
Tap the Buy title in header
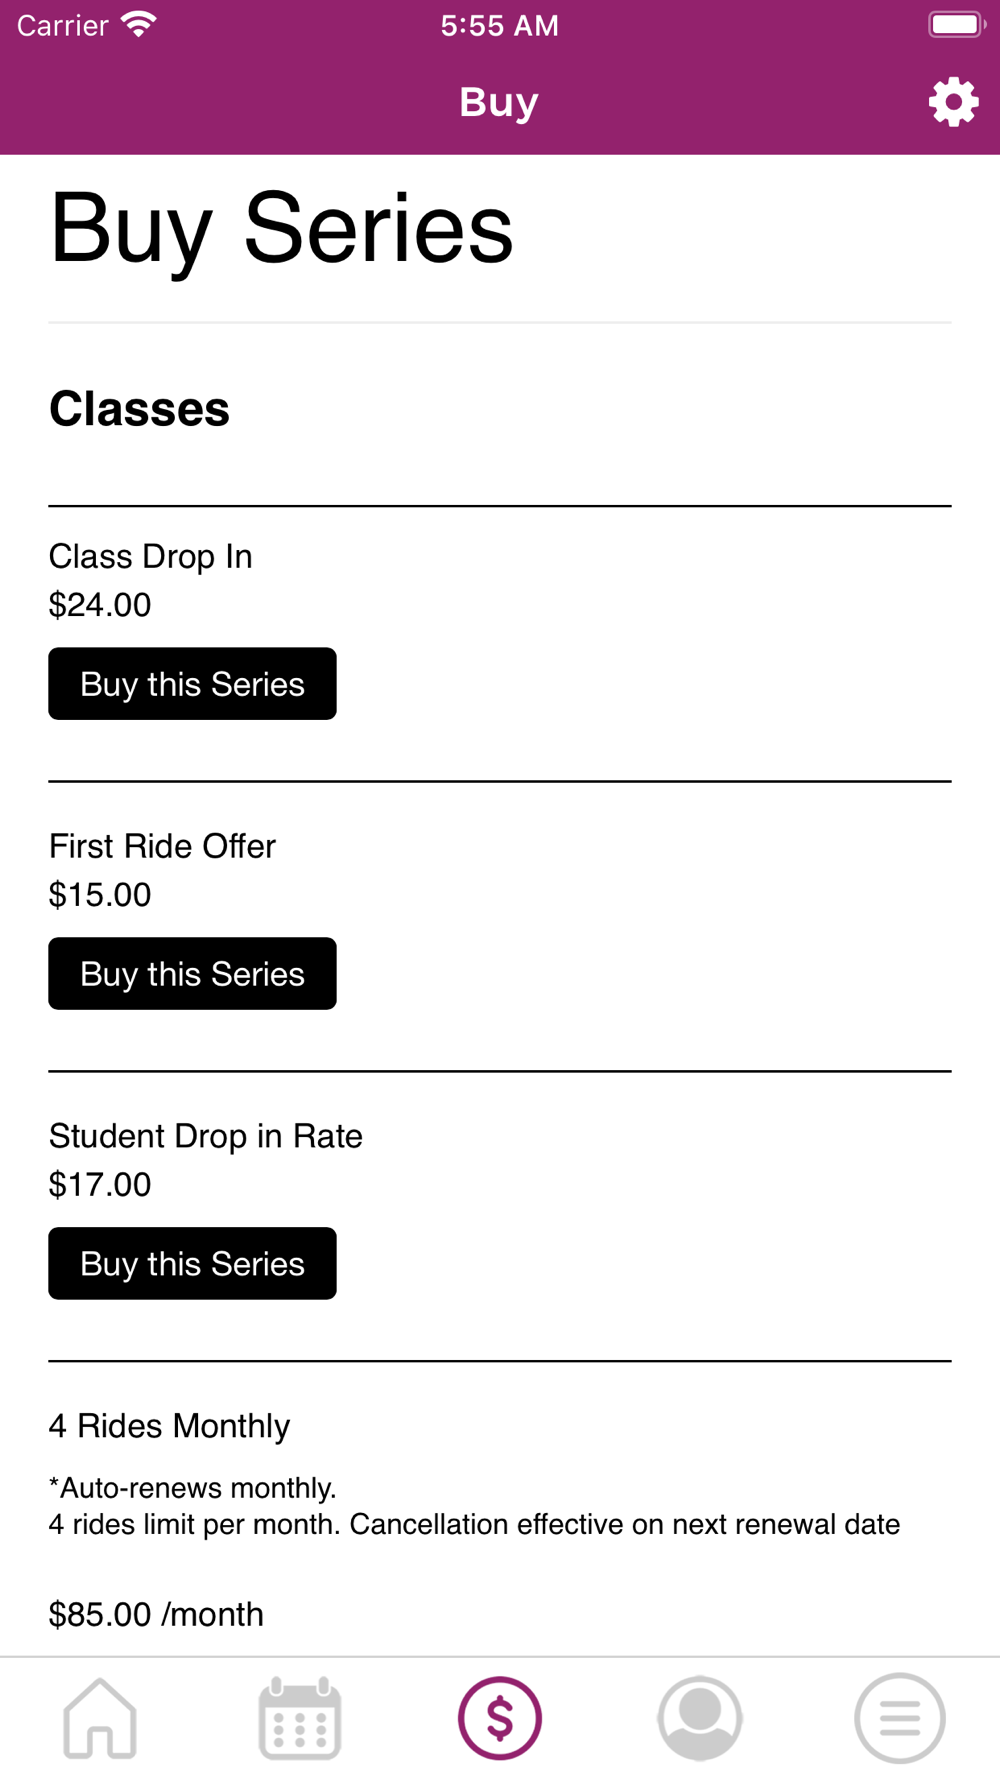pyautogui.click(x=499, y=102)
